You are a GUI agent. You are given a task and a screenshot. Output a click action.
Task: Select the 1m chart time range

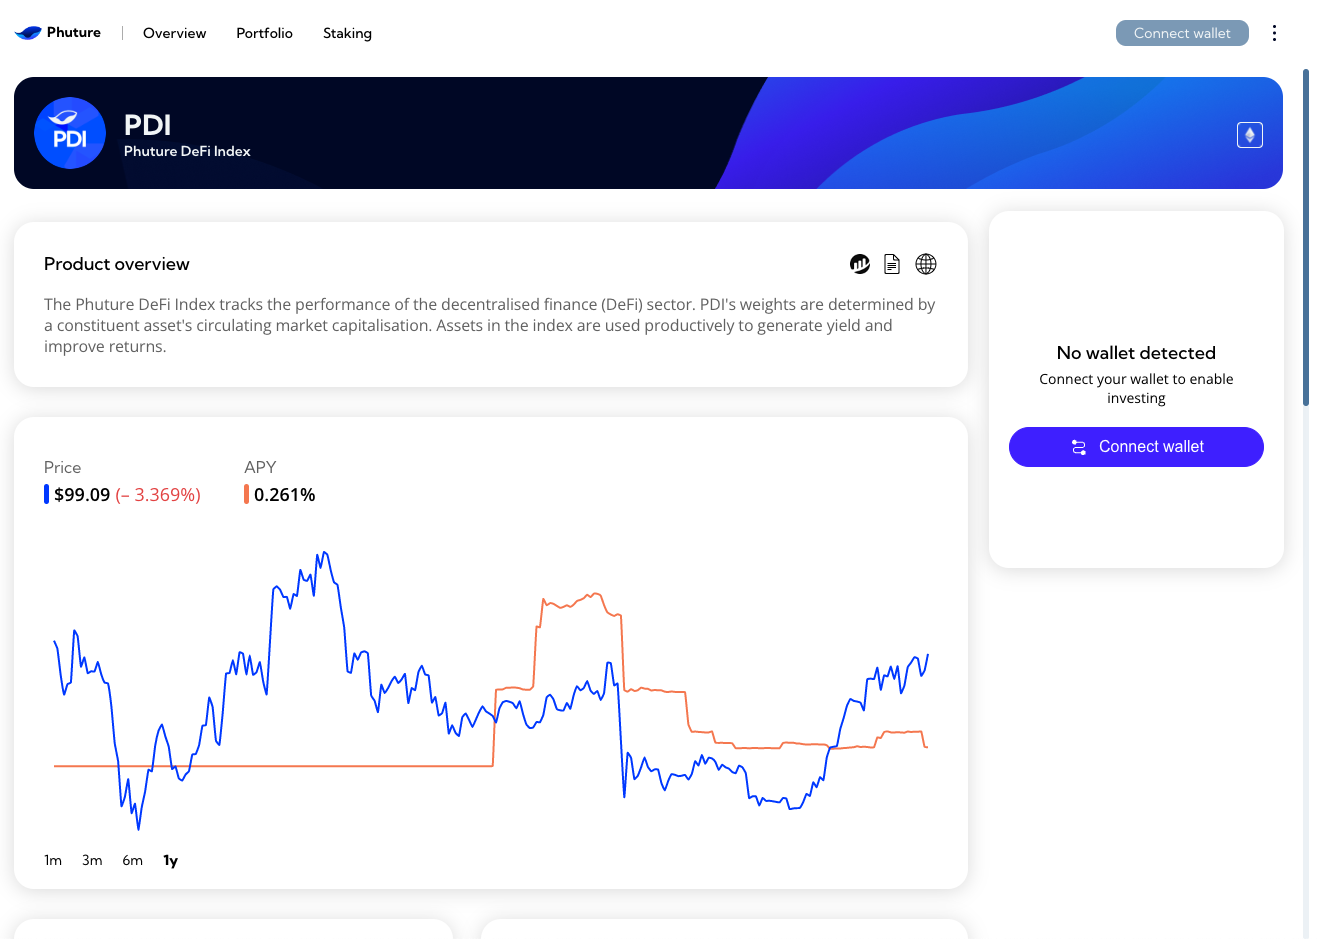[x=53, y=860]
